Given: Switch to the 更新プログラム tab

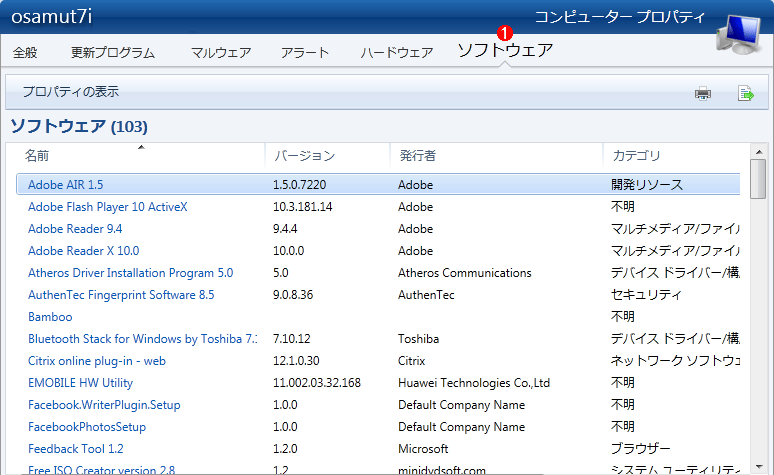Looking at the screenshot, I should pos(113,52).
